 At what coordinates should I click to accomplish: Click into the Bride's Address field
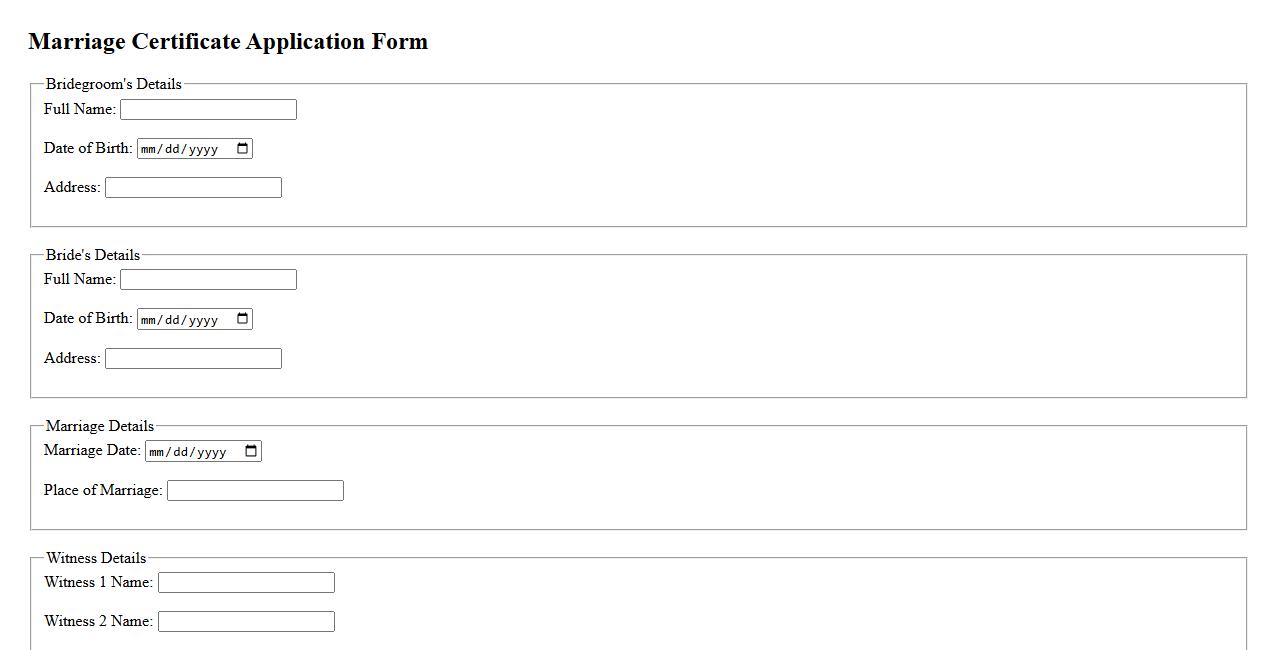pyautogui.click(x=193, y=358)
